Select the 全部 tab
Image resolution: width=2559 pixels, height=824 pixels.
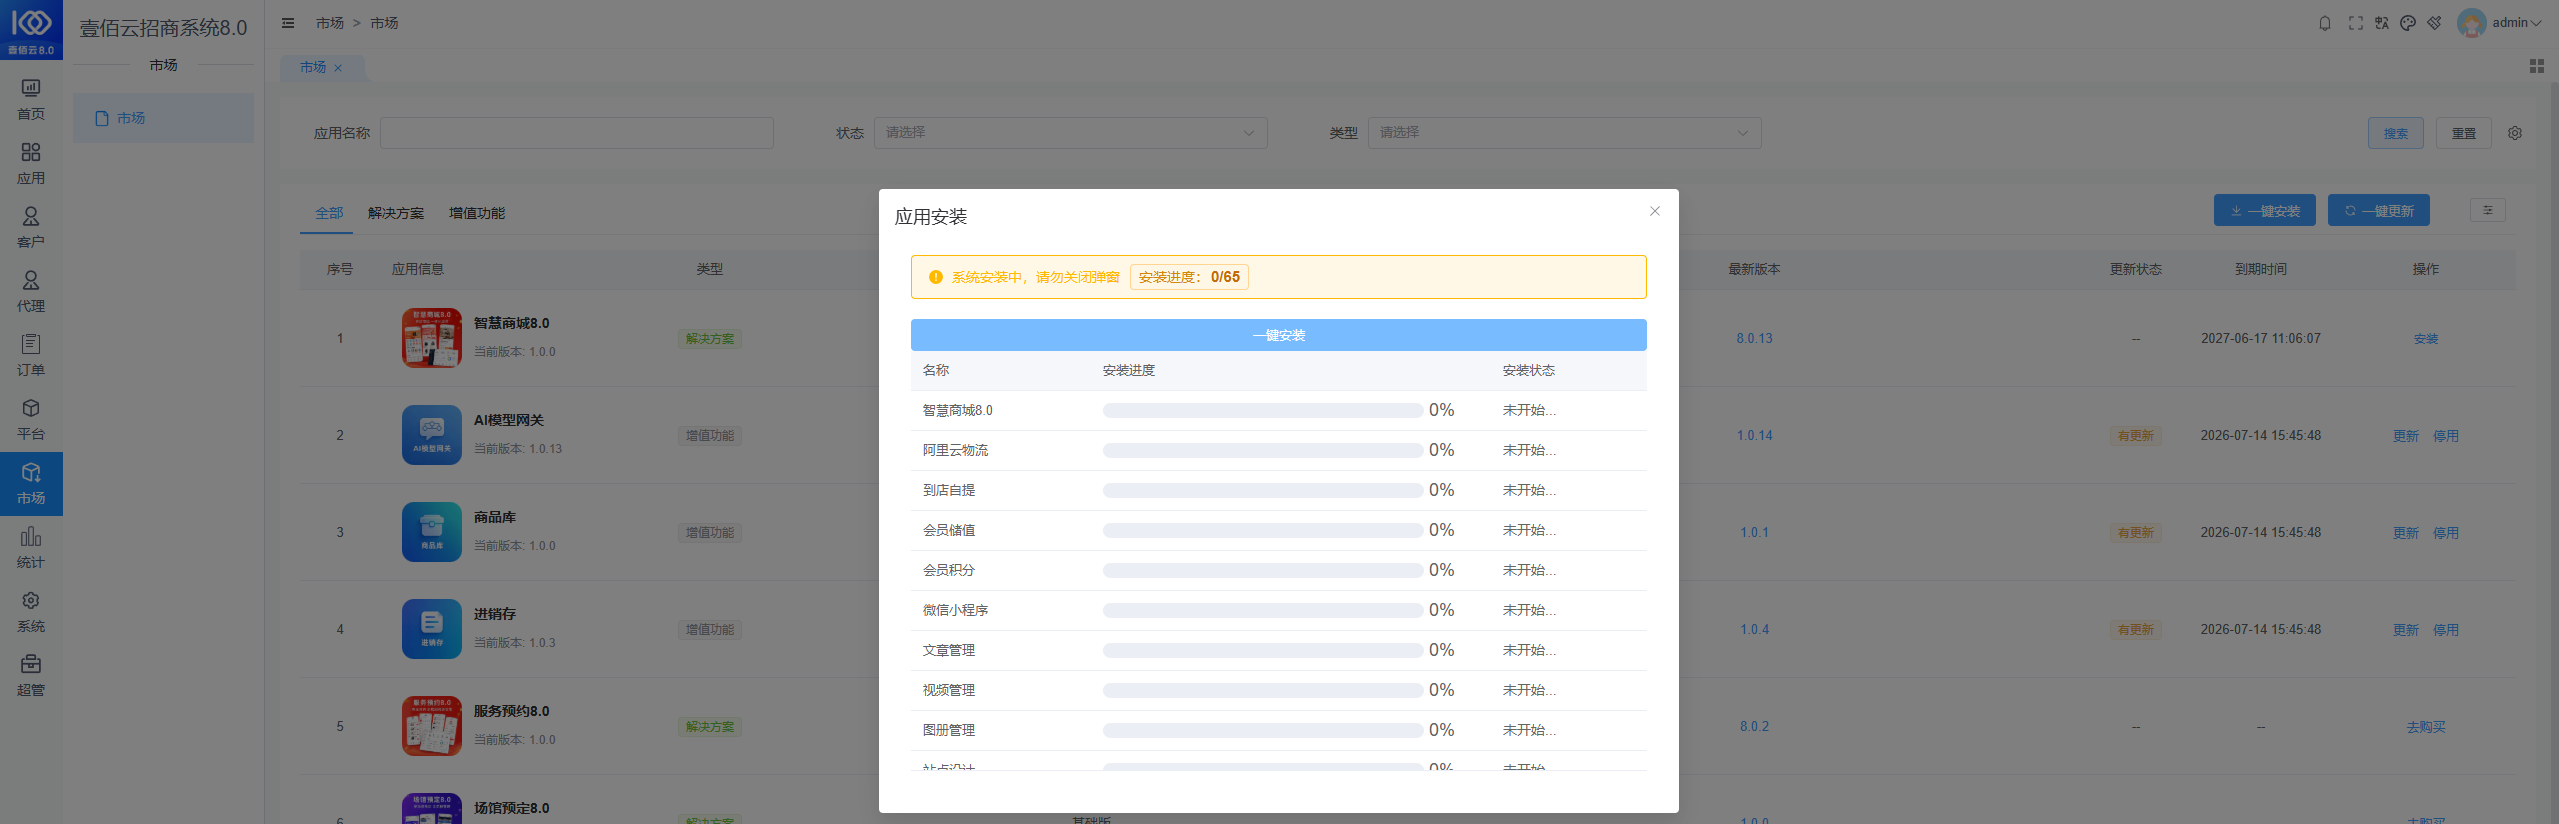329,213
